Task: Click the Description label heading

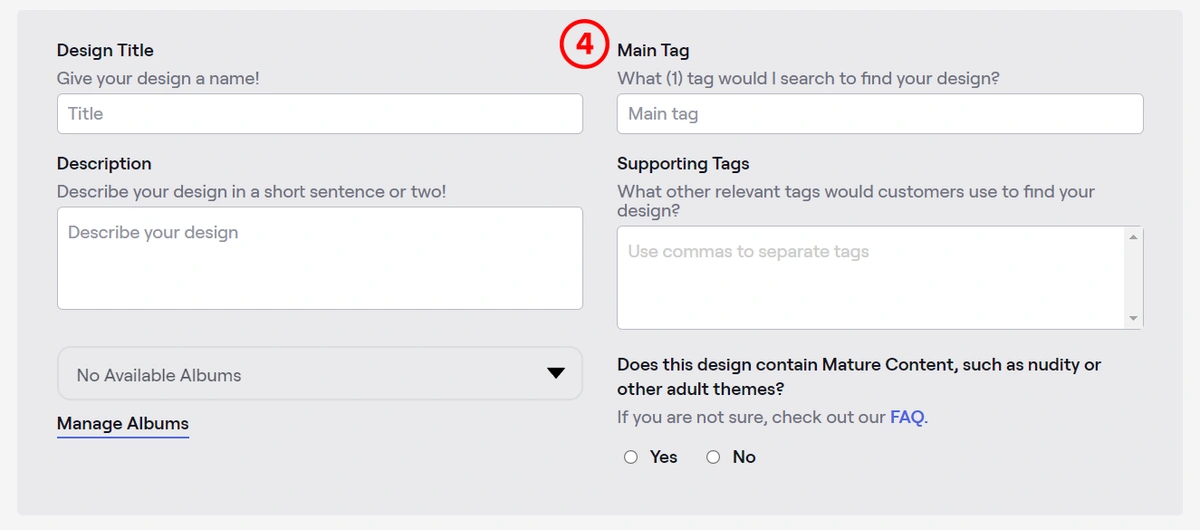Action: click(x=104, y=164)
